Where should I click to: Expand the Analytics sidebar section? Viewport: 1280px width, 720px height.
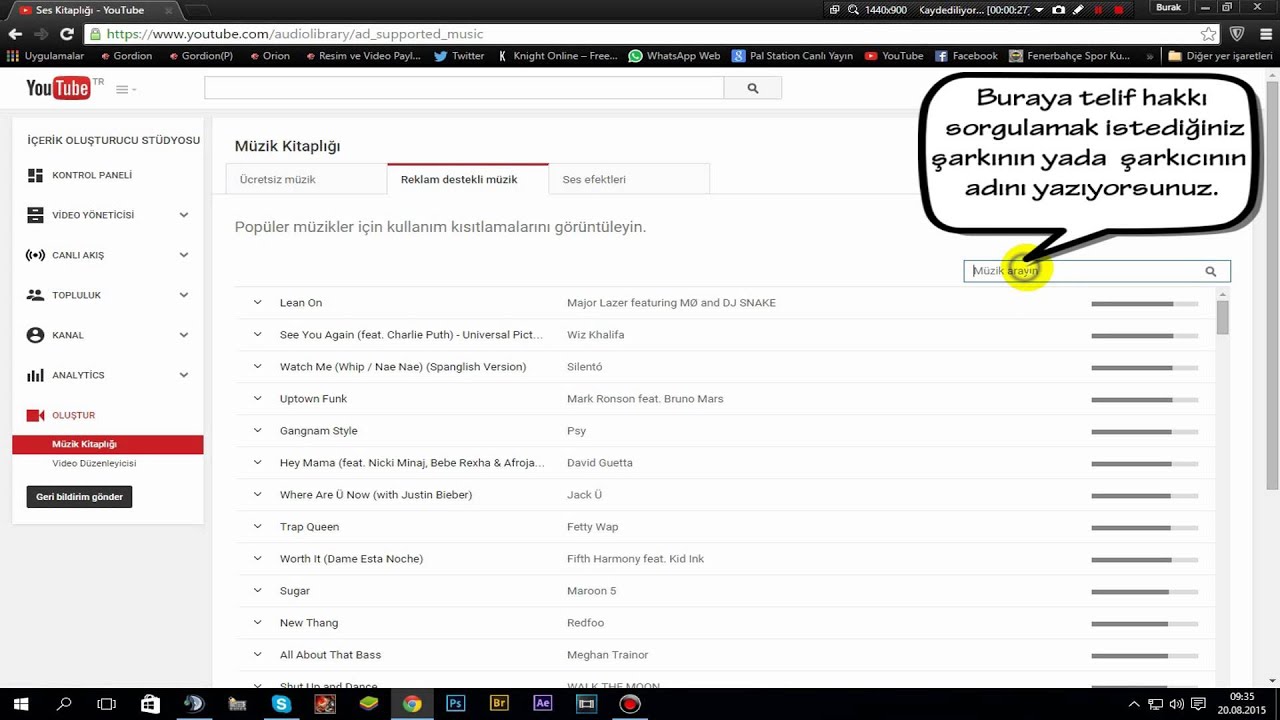184,375
